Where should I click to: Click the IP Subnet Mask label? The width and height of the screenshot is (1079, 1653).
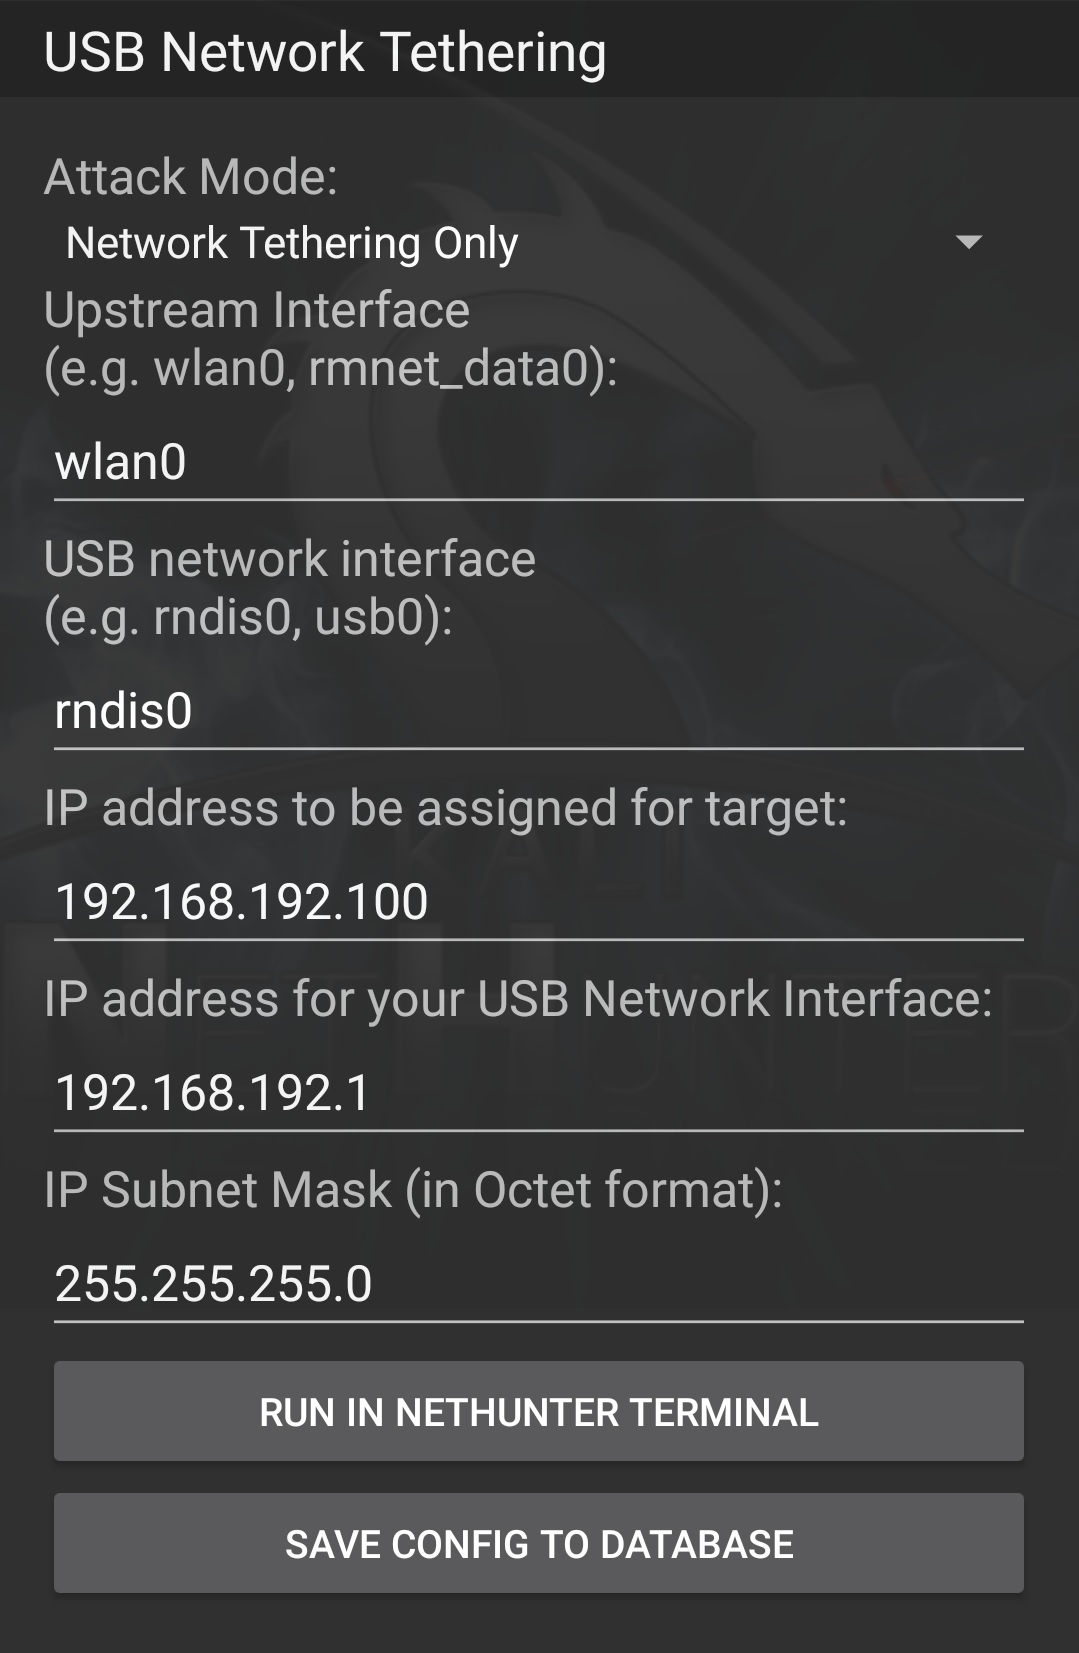(413, 1190)
